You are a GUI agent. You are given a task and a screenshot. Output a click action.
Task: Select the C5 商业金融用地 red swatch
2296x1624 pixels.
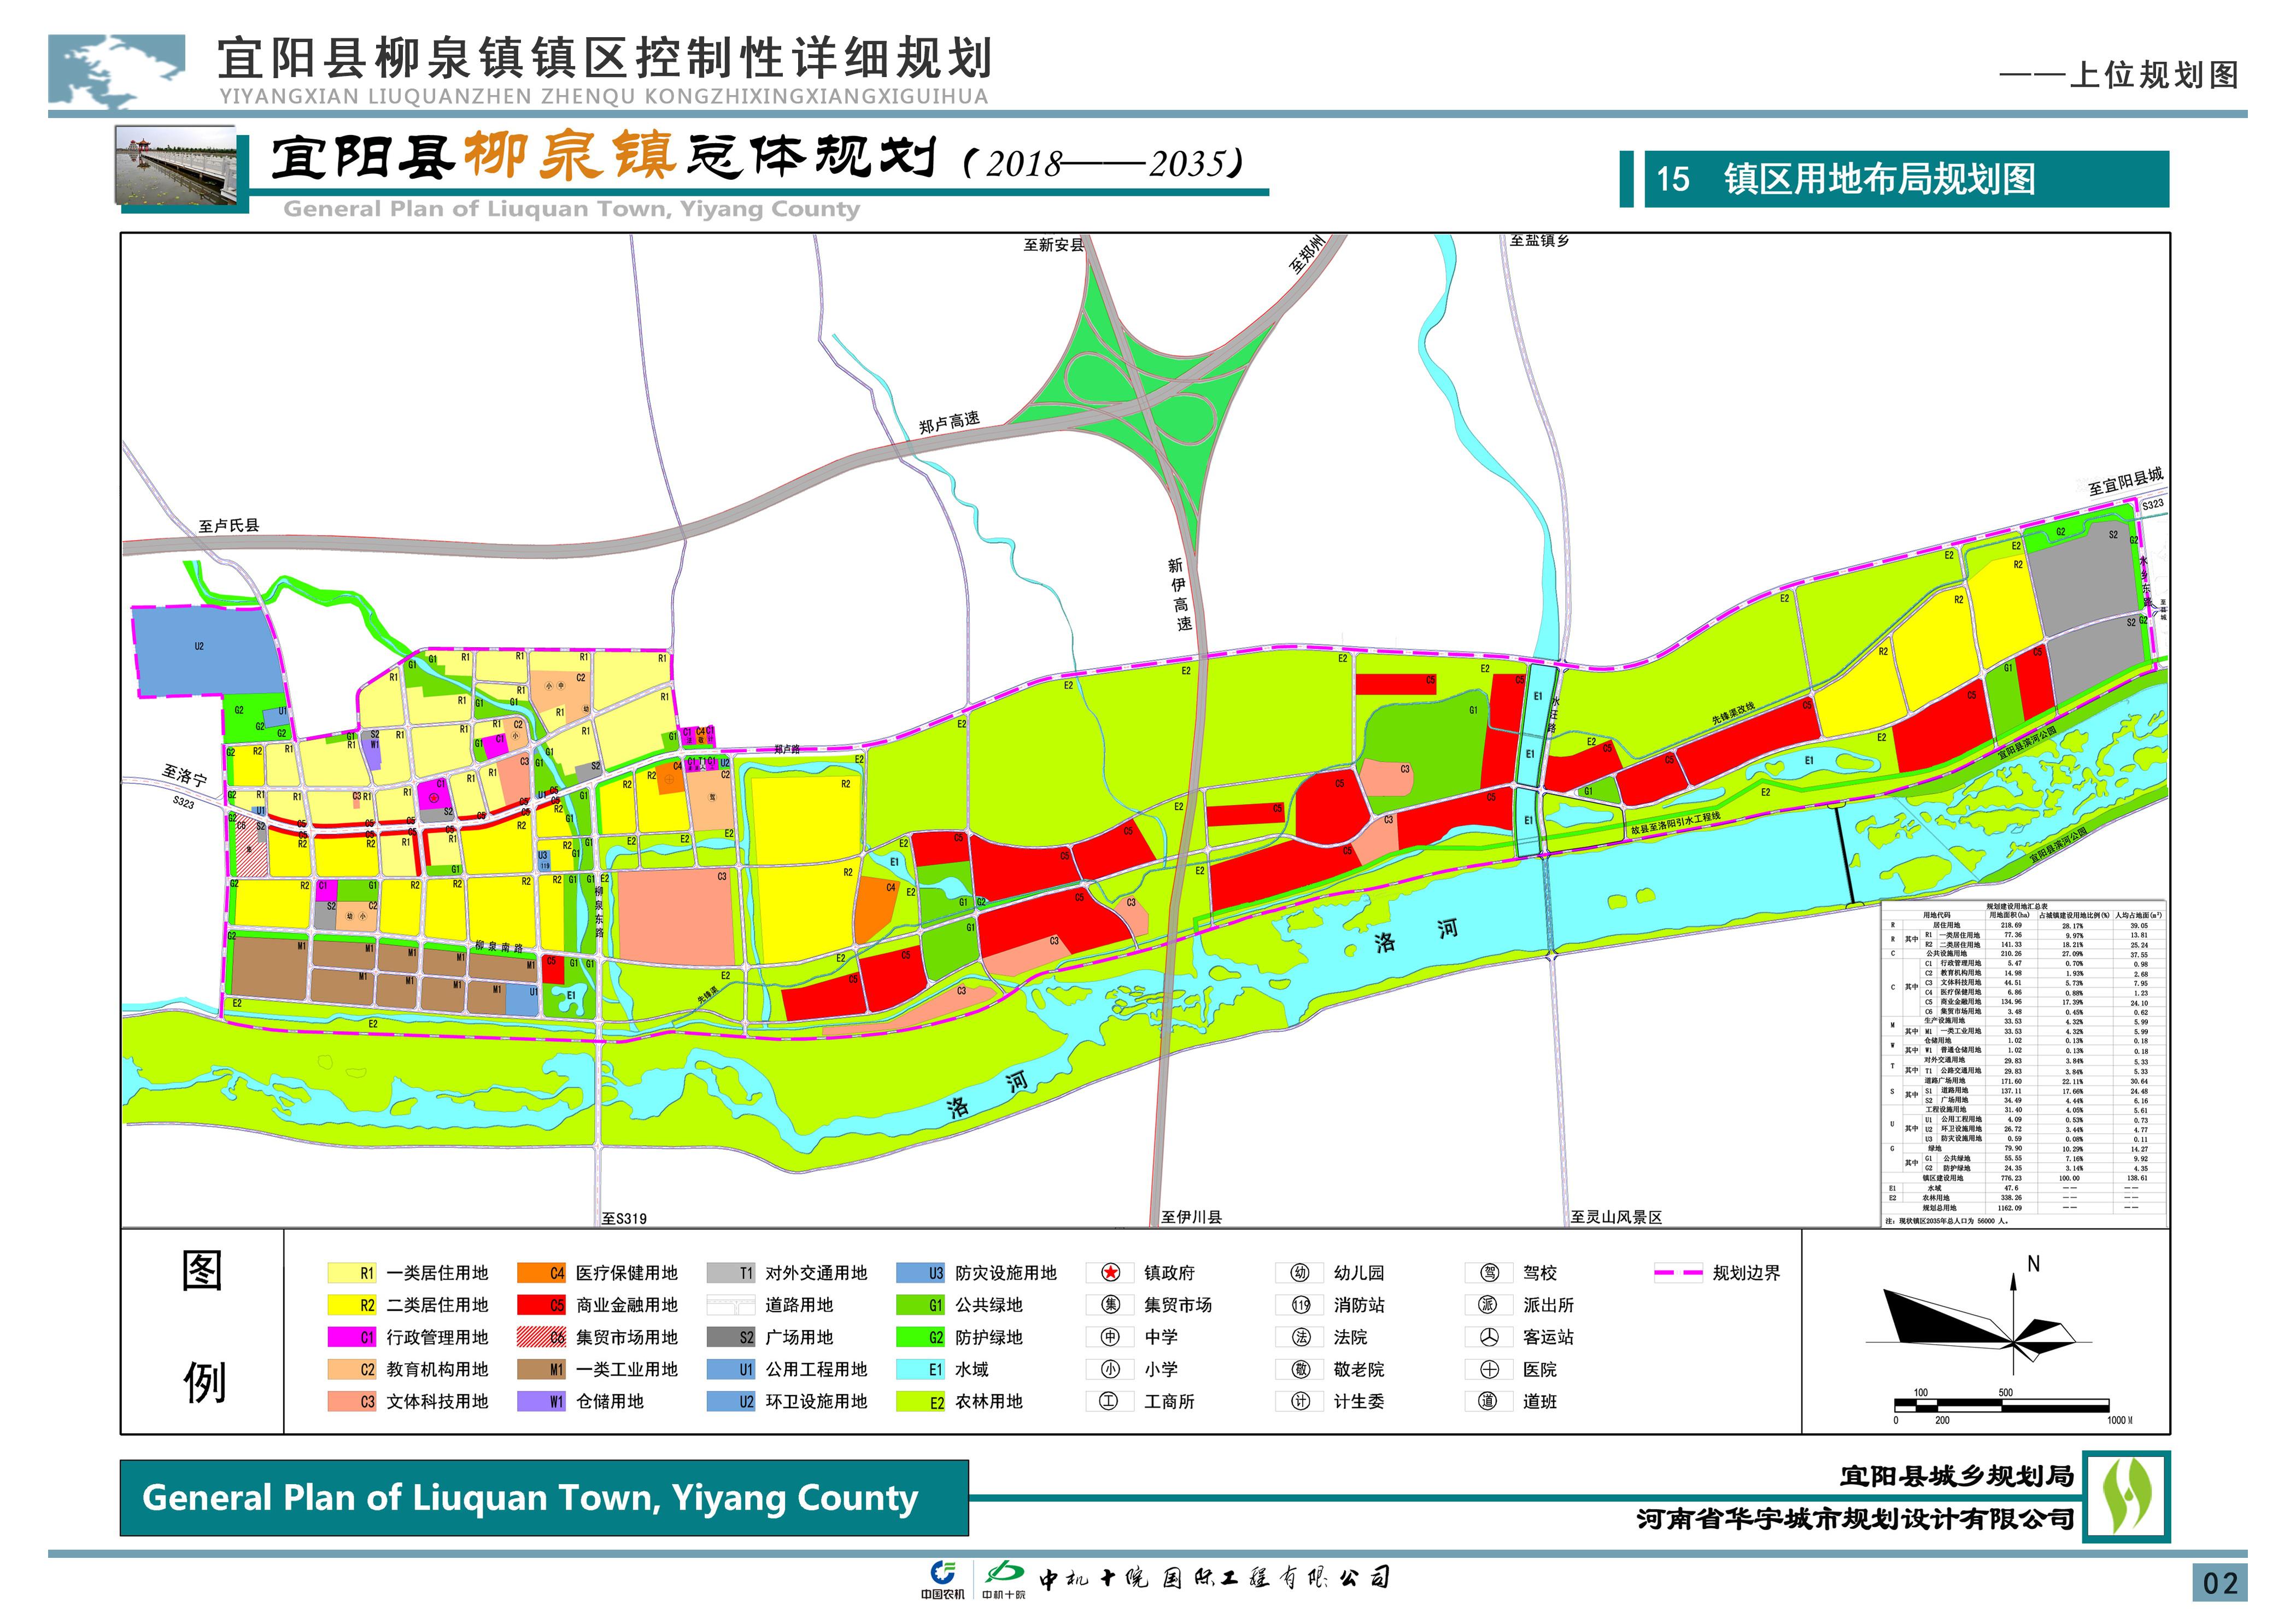tap(542, 1305)
